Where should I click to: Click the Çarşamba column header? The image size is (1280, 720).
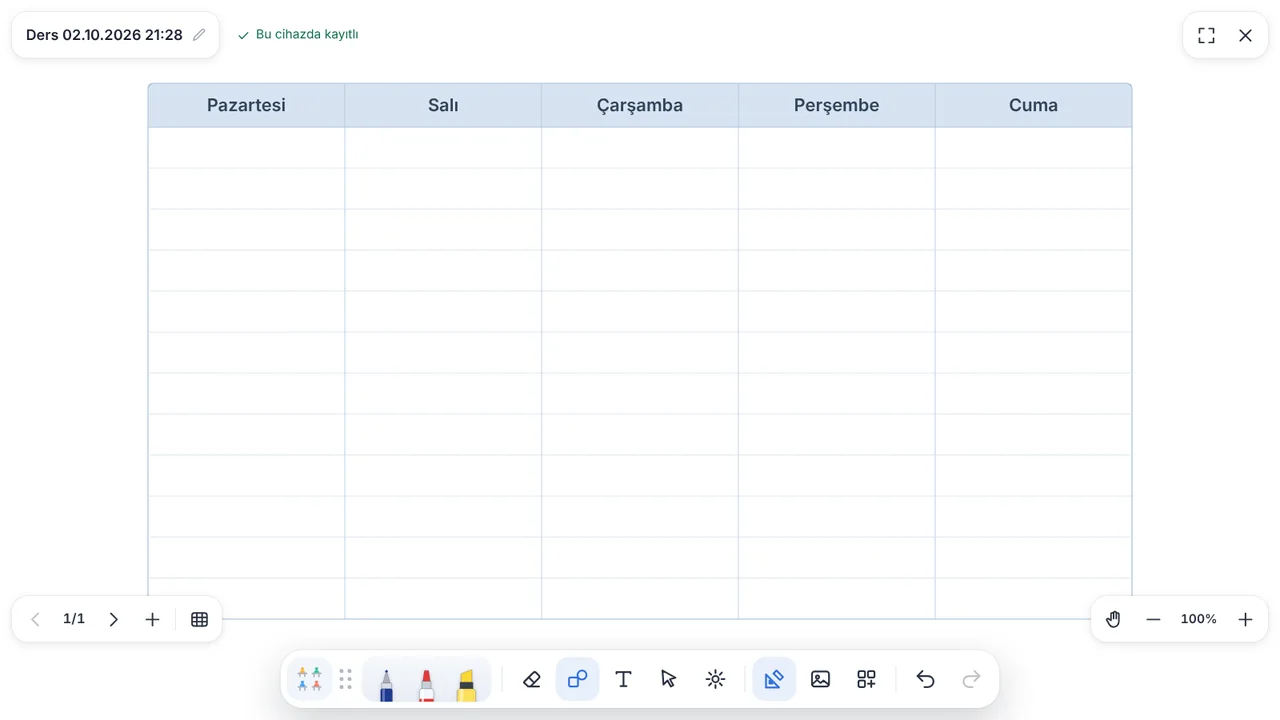[x=640, y=105]
